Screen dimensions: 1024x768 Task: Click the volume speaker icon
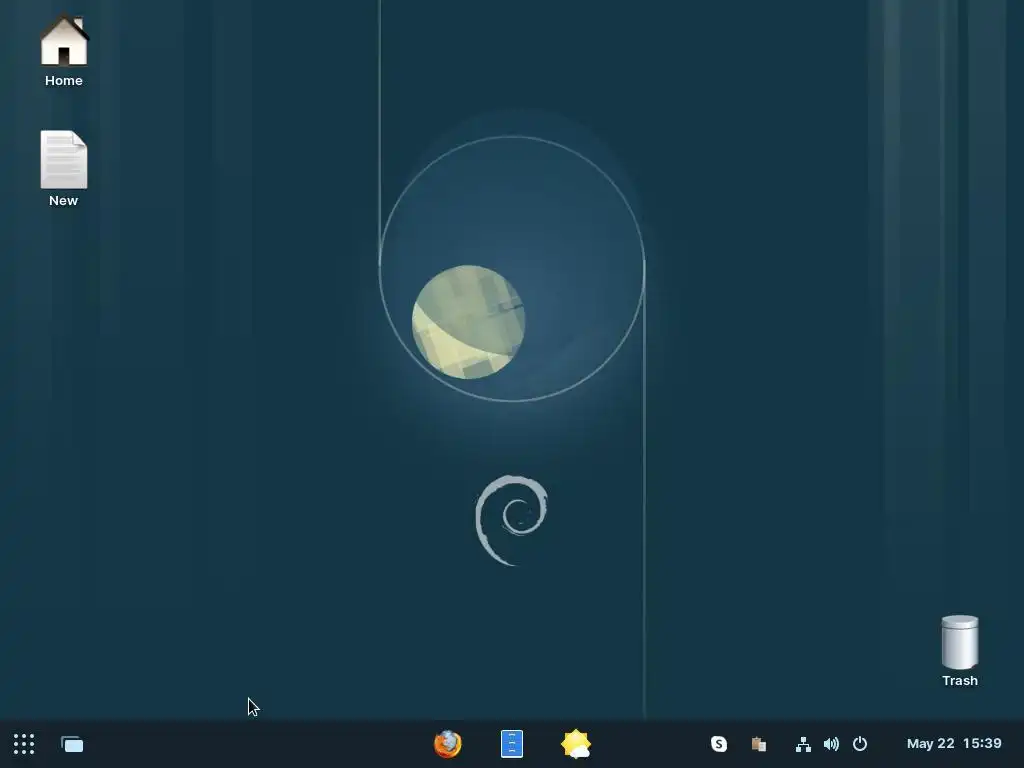click(x=831, y=744)
